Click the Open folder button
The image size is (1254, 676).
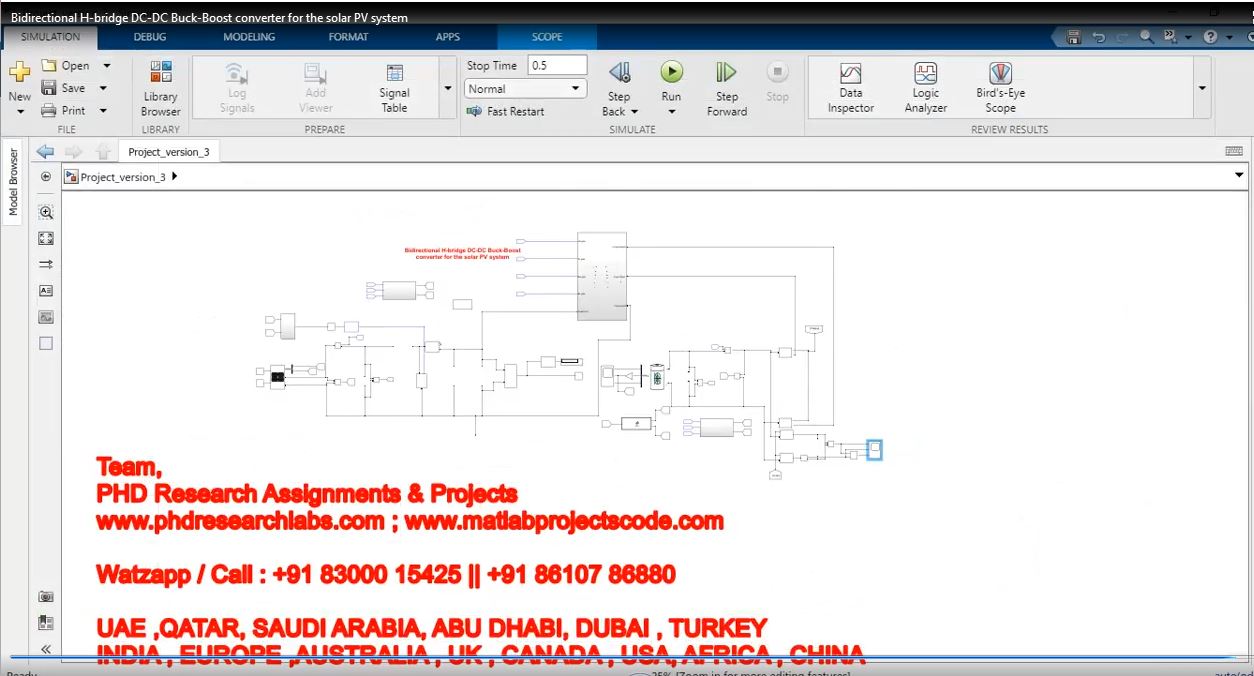(66, 65)
